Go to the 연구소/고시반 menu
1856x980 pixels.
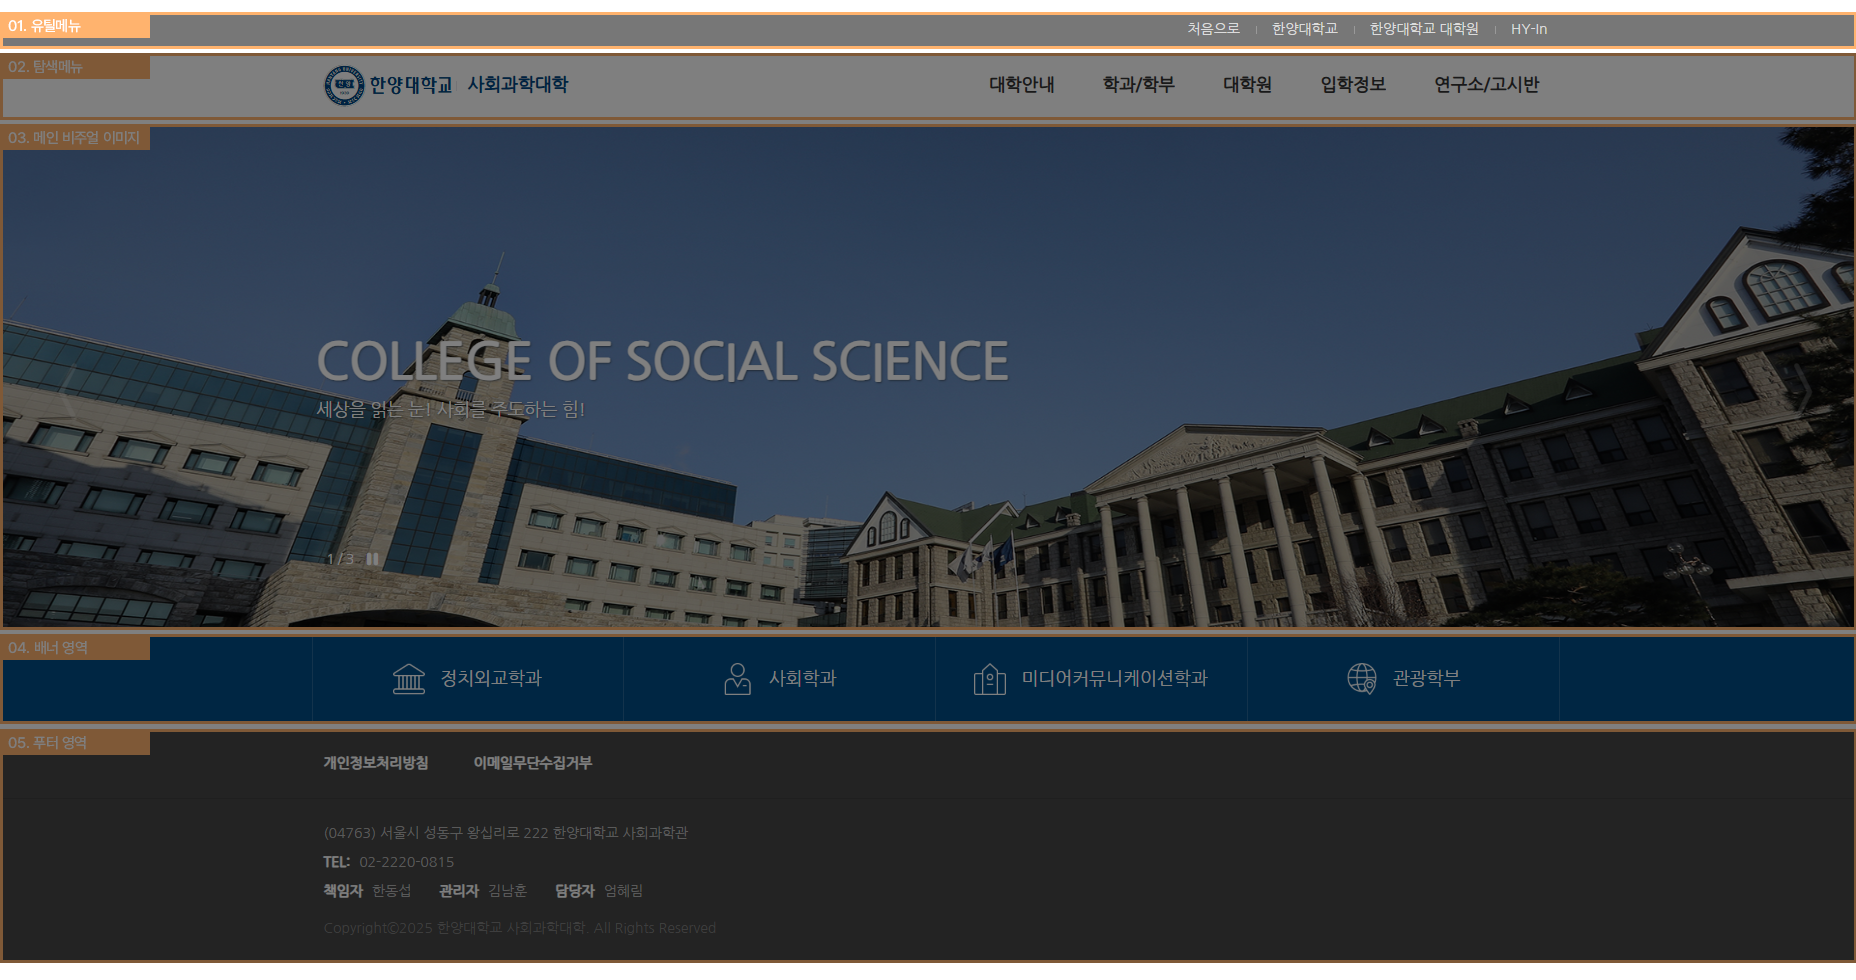point(1486,85)
